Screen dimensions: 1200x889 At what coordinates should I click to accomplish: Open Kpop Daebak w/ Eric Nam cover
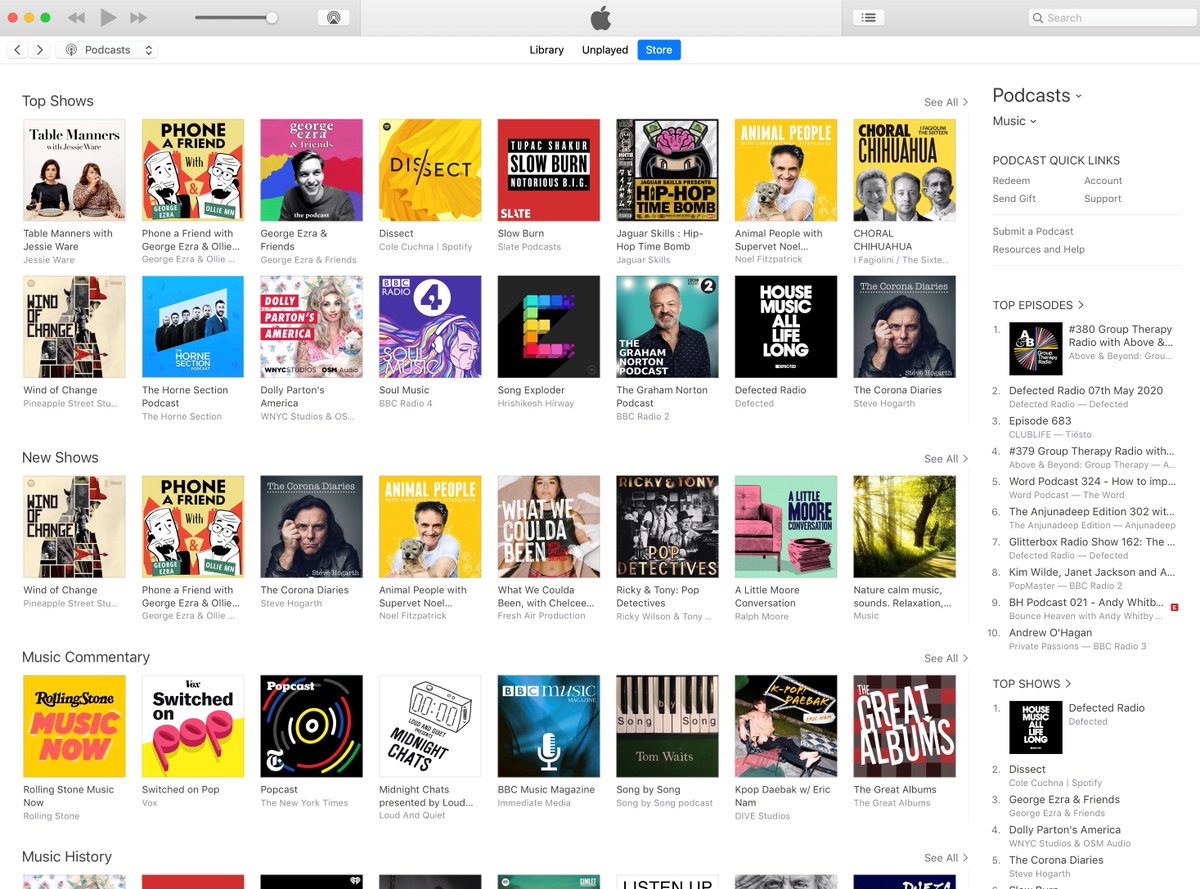(786, 726)
